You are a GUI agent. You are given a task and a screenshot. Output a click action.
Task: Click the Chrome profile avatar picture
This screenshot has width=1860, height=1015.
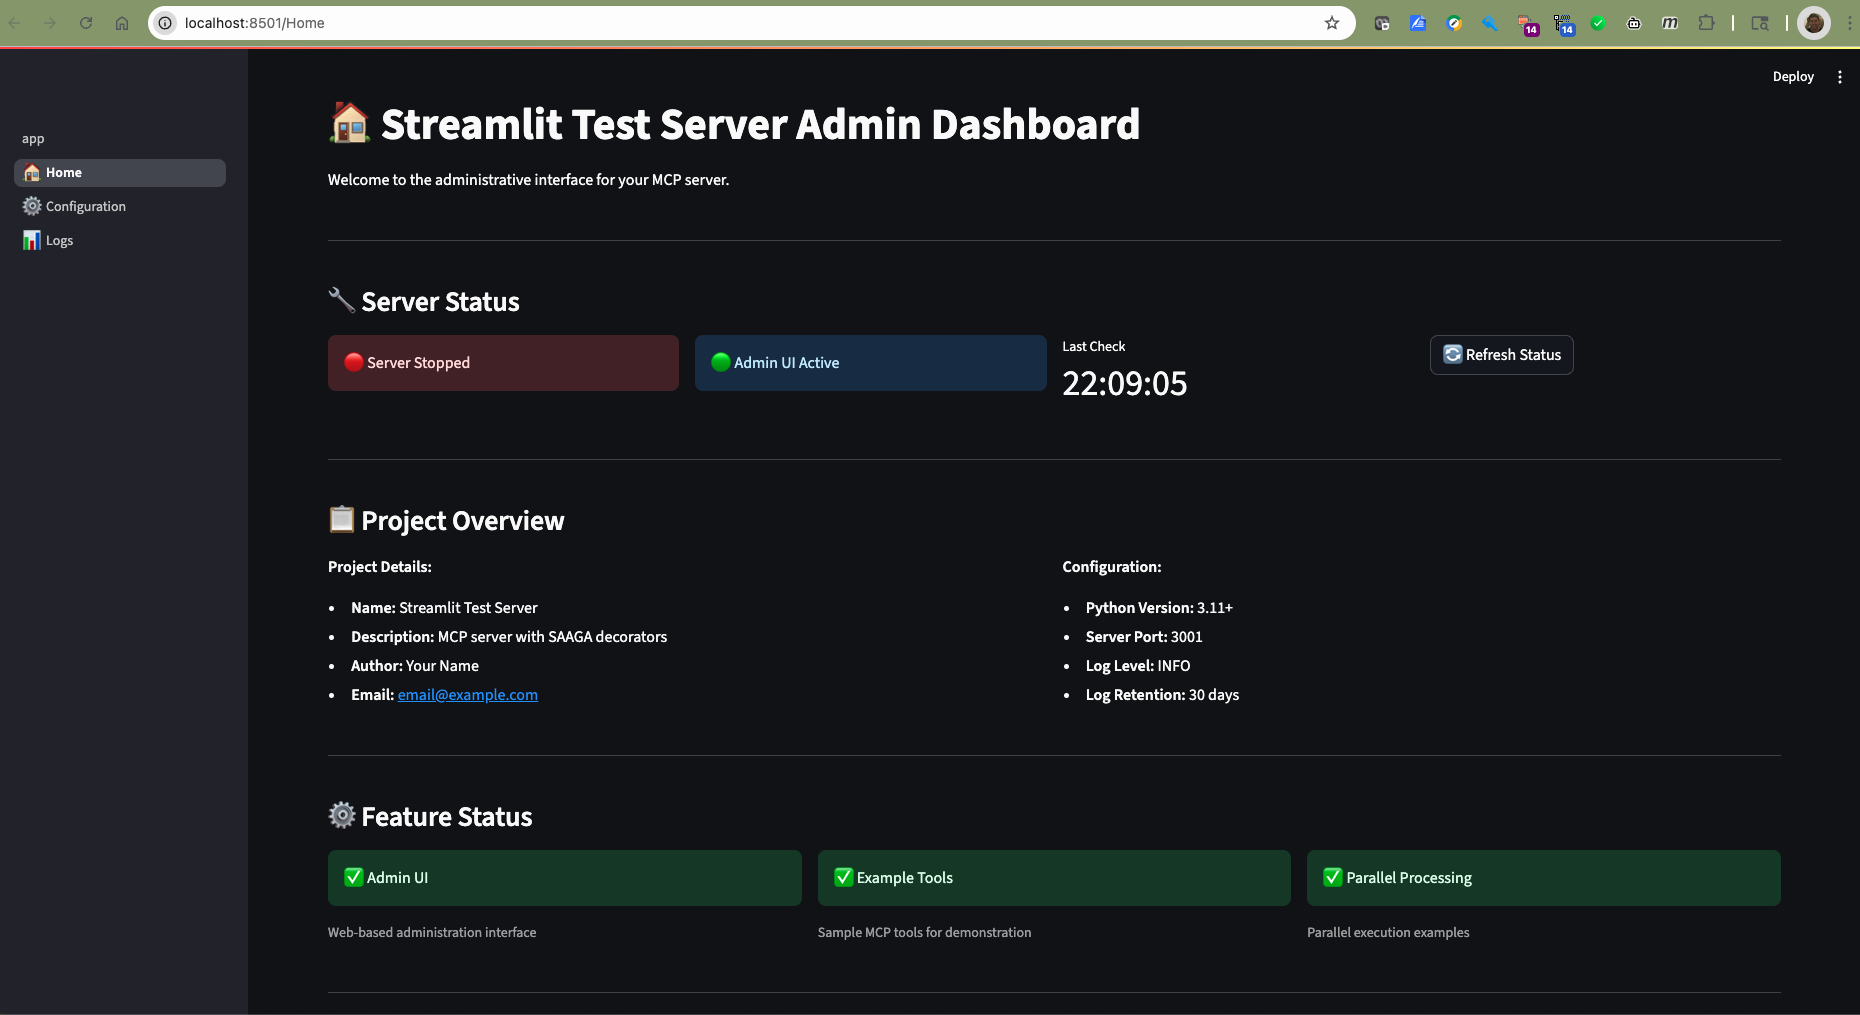tap(1815, 22)
